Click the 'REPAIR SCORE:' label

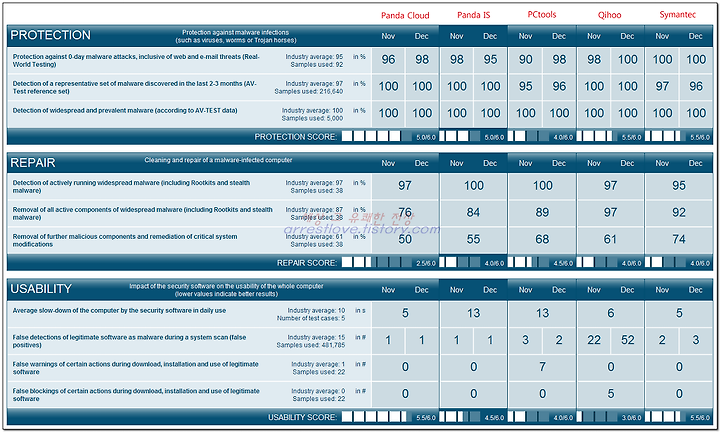tap(307, 263)
